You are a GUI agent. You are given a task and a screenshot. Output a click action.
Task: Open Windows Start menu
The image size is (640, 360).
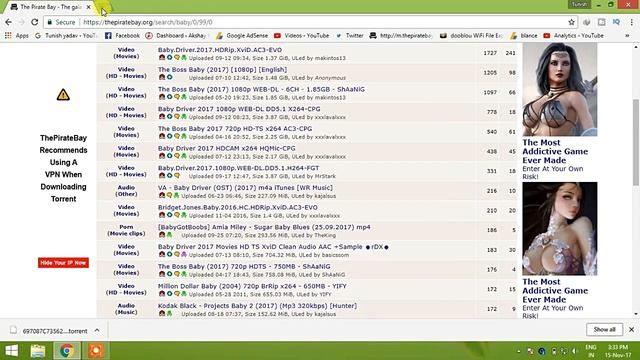coord(11,351)
